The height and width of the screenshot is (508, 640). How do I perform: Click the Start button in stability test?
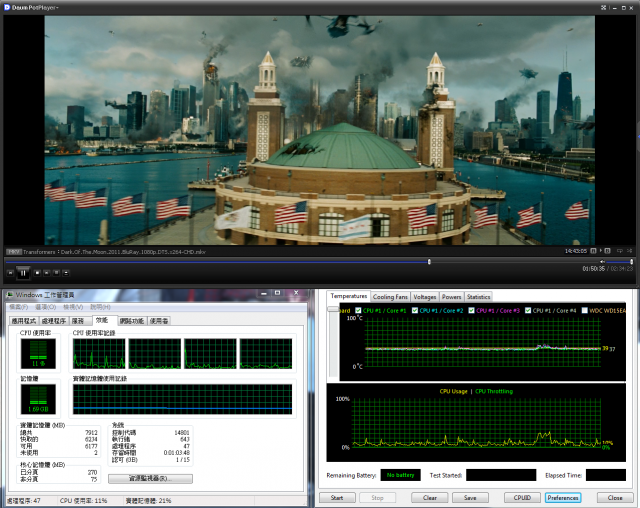pos(337,498)
